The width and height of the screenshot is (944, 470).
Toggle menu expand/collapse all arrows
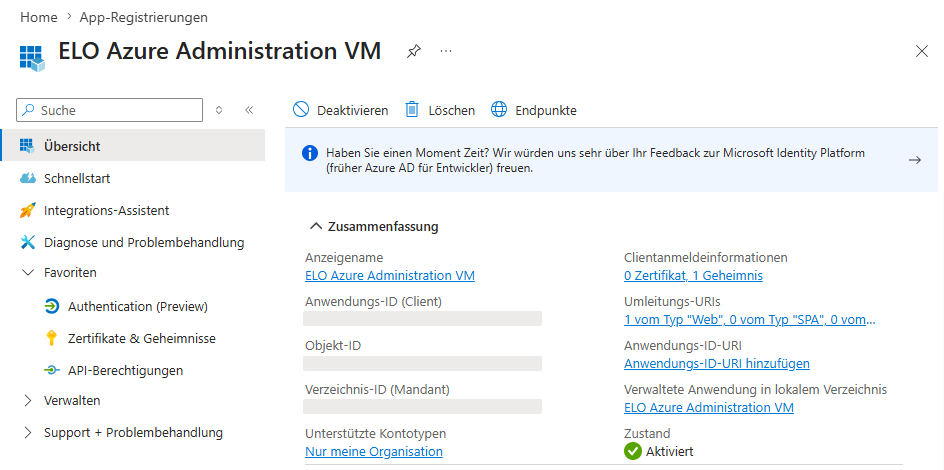coord(219,110)
